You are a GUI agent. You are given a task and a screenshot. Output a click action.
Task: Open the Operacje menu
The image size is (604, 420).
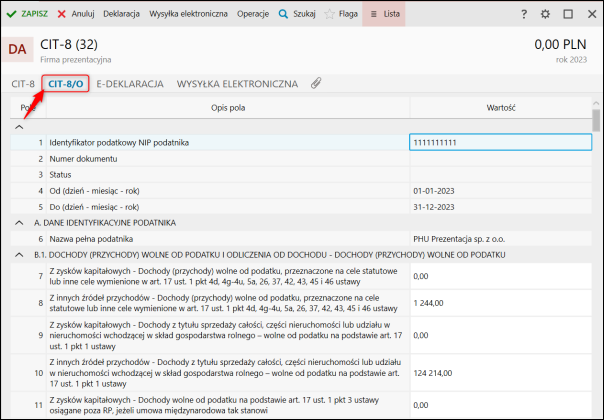pos(253,14)
